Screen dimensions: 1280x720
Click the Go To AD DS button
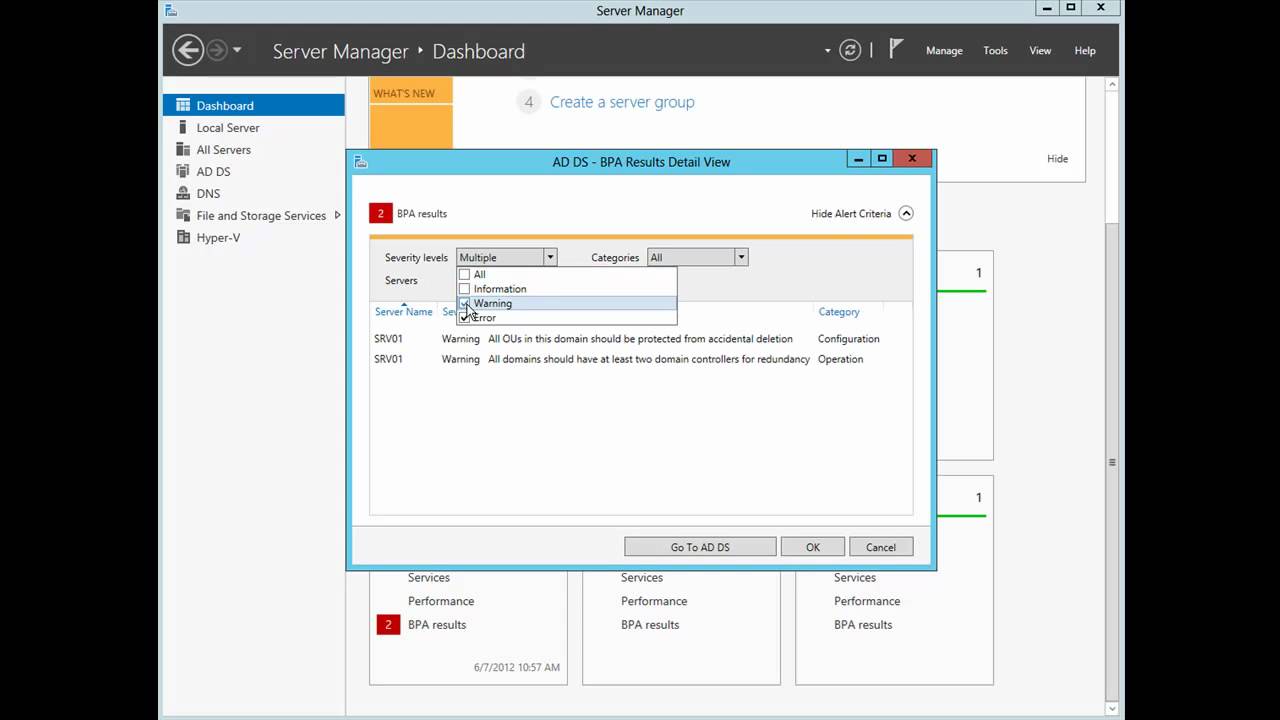[x=700, y=547]
